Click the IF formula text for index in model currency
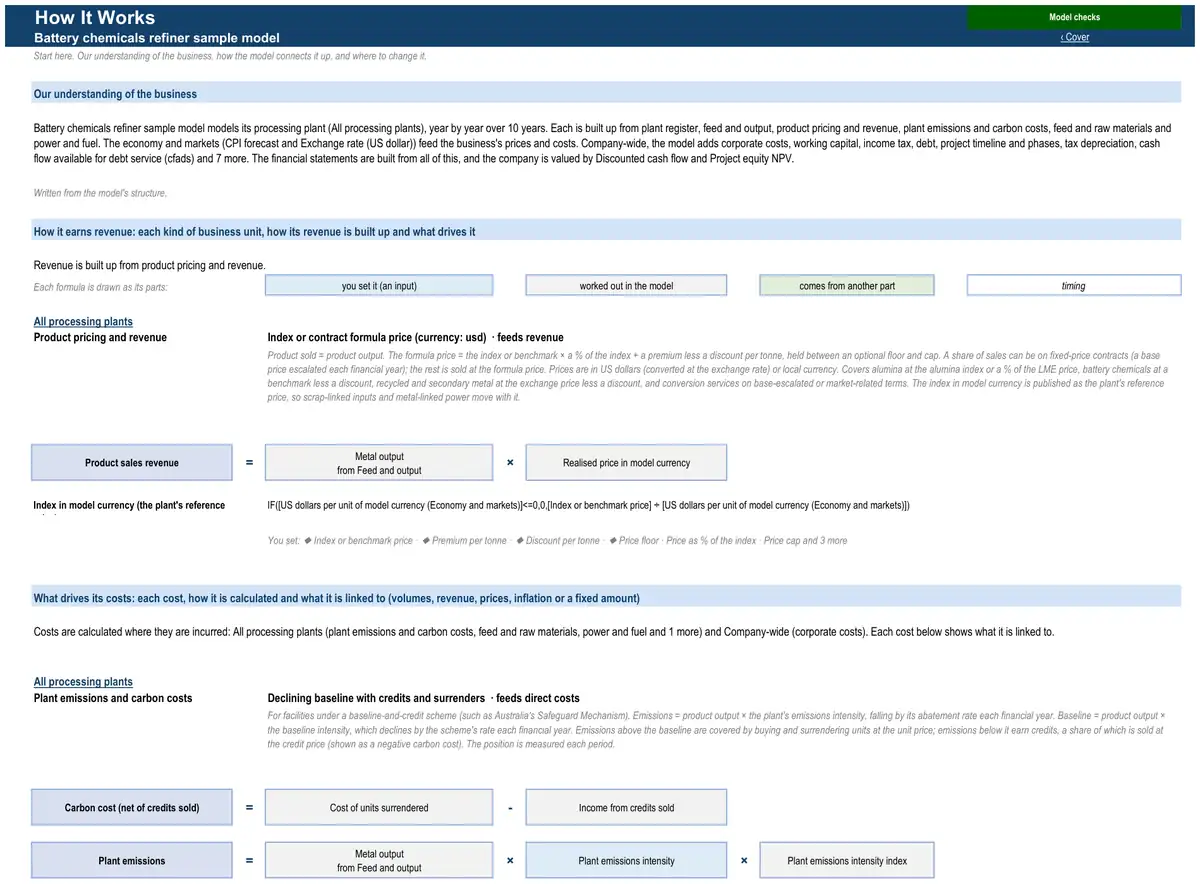This screenshot has height=884, width=1200. (x=588, y=506)
